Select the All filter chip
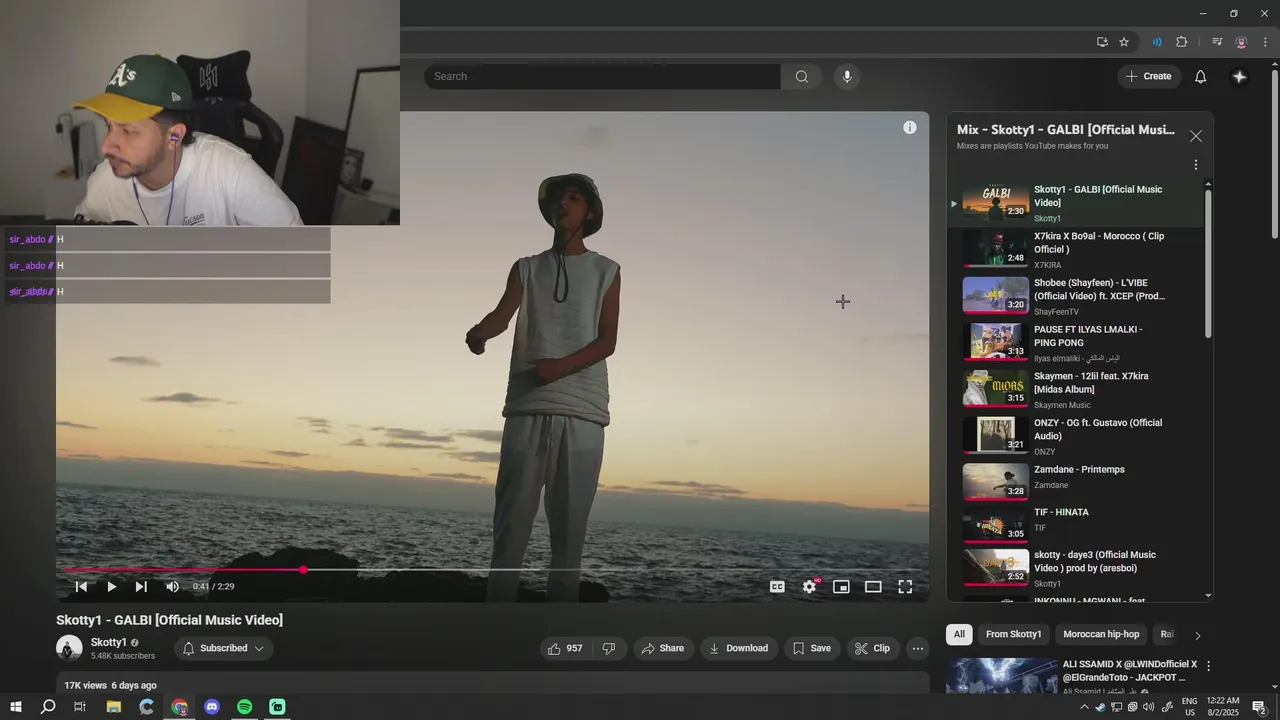The width and height of the screenshot is (1280, 720). pyautogui.click(x=959, y=634)
